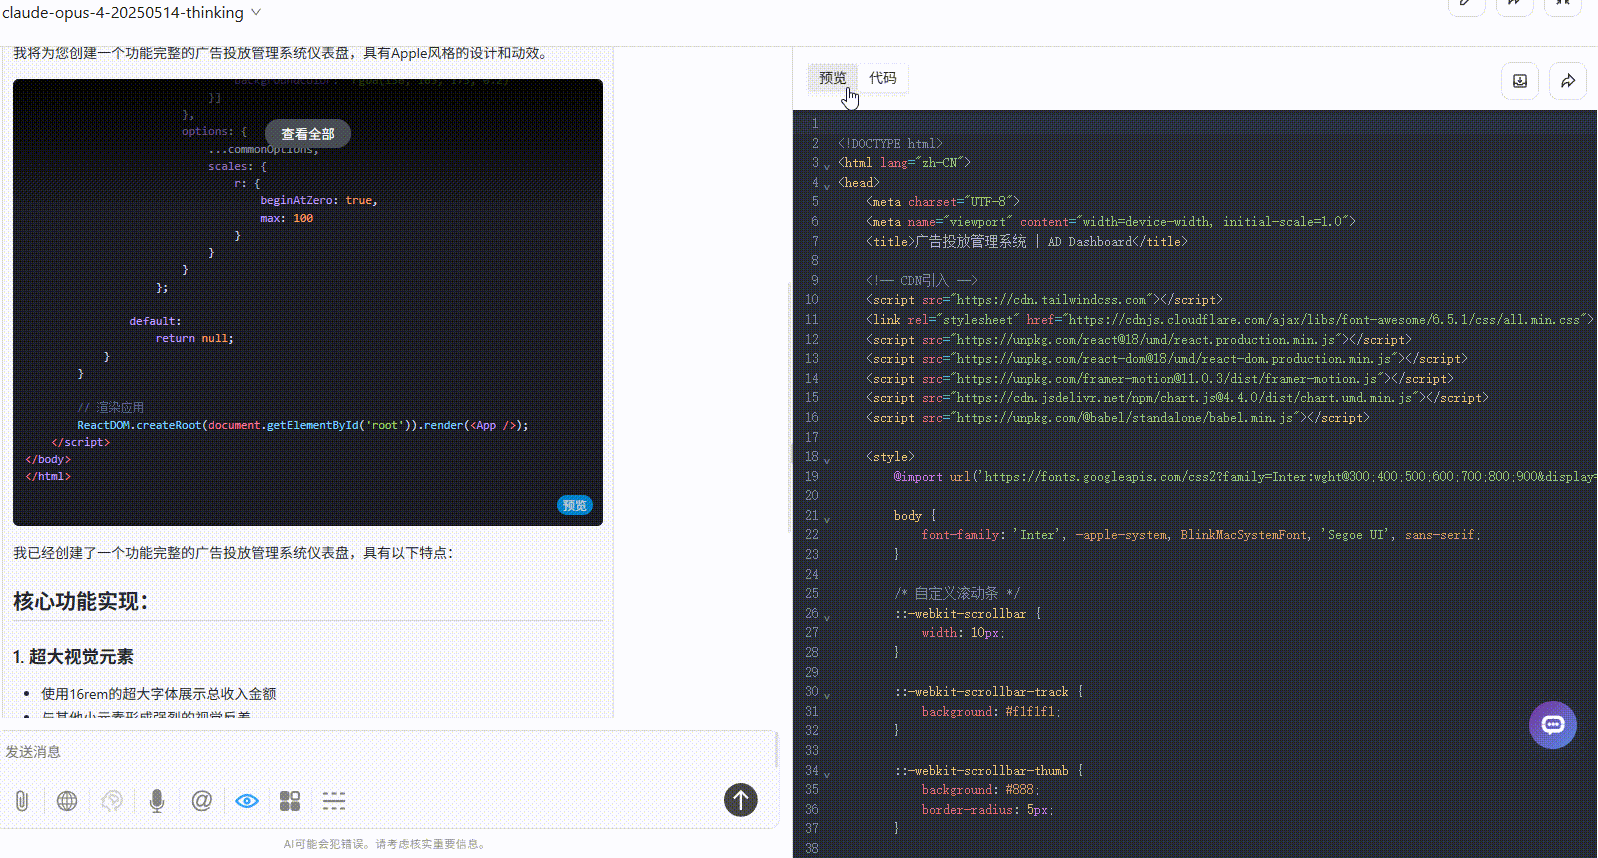Click the greyed-out reasoning brain icon
1598x858 pixels.
tap(112, 800)
